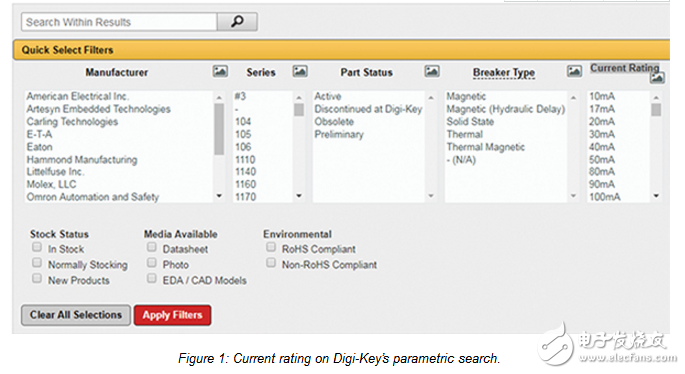The width and height of the screenshot is (685, 374).
Task: Click the image icon next to Manufacturer
Action: point(220,71)
